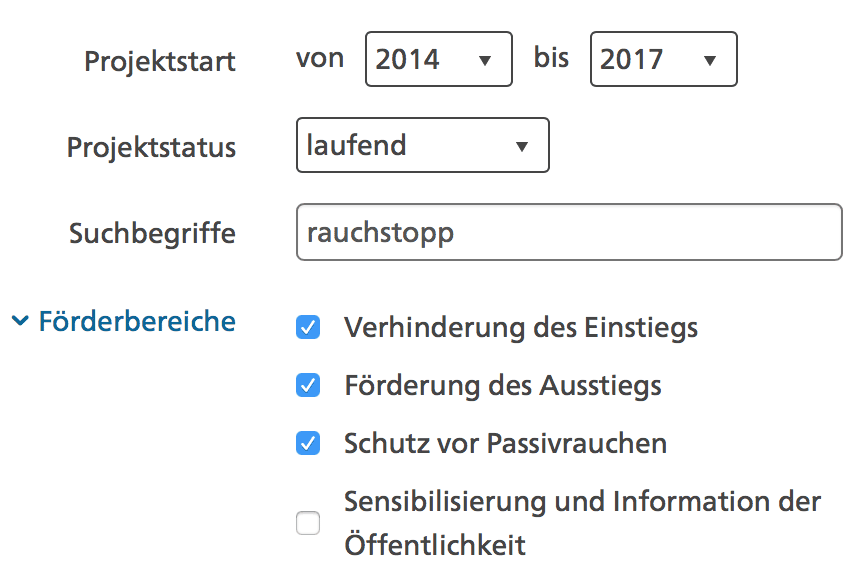Image resolution: width=860 pixels, height=573 pixels.
Task: Uncheck the 'Verhinderung des Einstiegs' checkbox
Action: [x=309, y=328]
